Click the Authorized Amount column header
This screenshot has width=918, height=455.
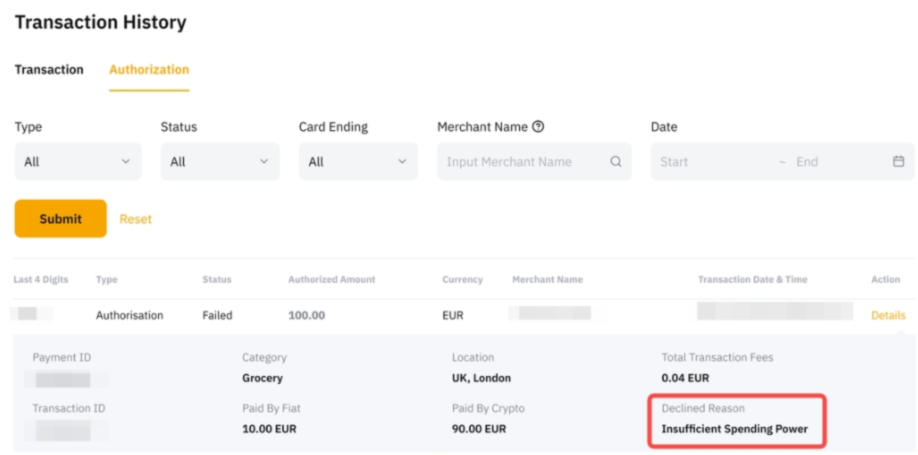[x=333, y=280]
